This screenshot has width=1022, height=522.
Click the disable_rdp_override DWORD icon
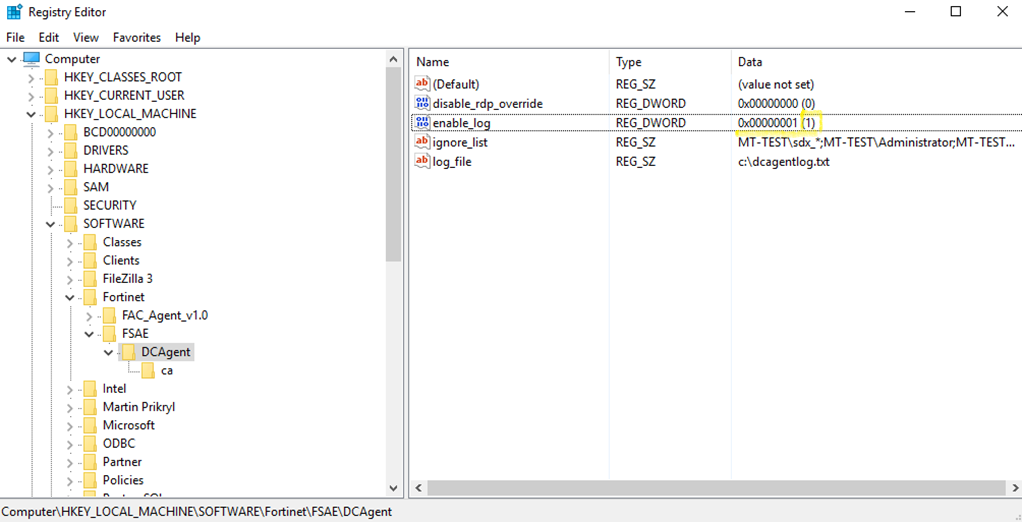pyautogui.click(x=422, y=104)
